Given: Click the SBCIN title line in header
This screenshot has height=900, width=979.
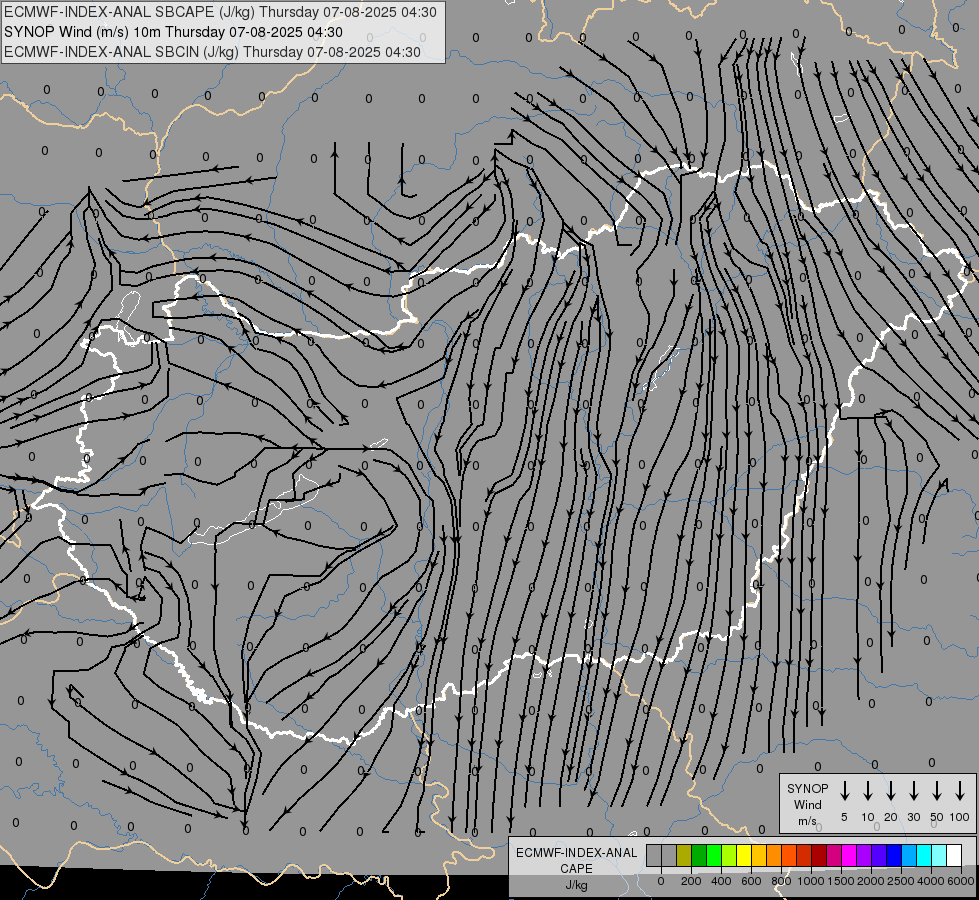Looking at the screenshot, I should click(212, 52).
